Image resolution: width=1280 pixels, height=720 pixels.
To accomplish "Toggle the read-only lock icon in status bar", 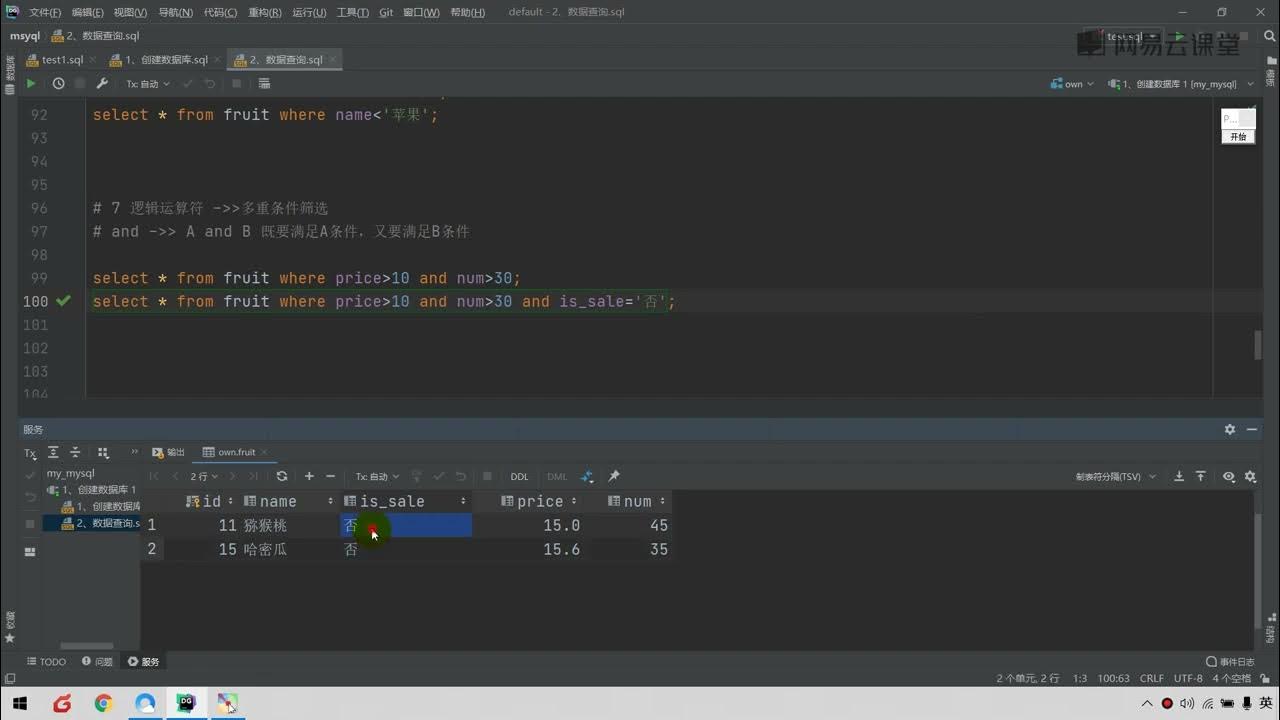I will coord(1265,678).
